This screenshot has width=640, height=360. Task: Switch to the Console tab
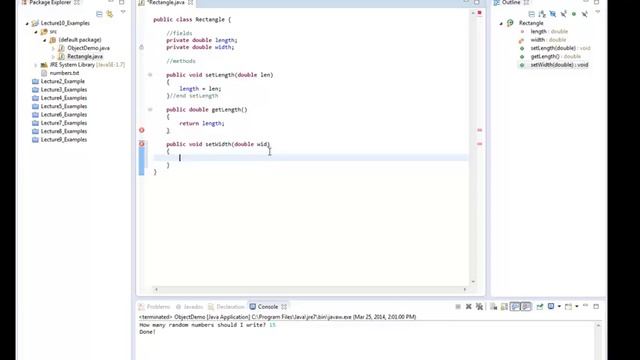tap(268, 307)
